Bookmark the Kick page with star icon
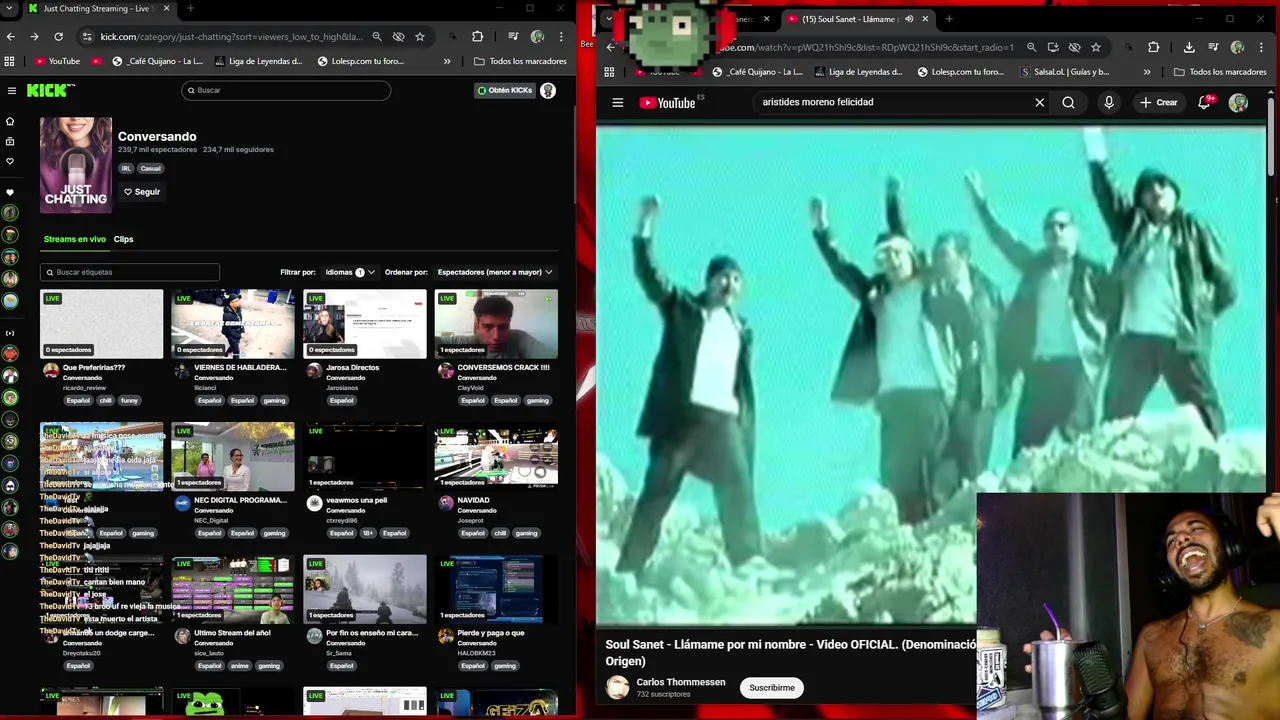Screen dimensions: 1280x720 pos(420,37)
